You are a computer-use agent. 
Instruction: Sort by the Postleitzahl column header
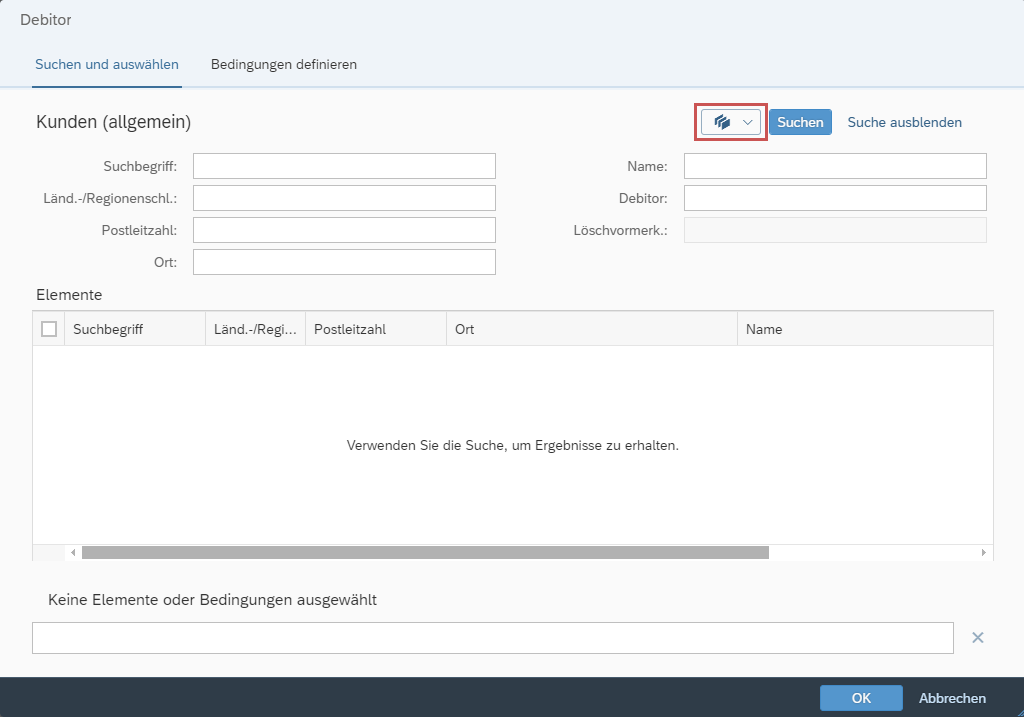tap(375, 329)
